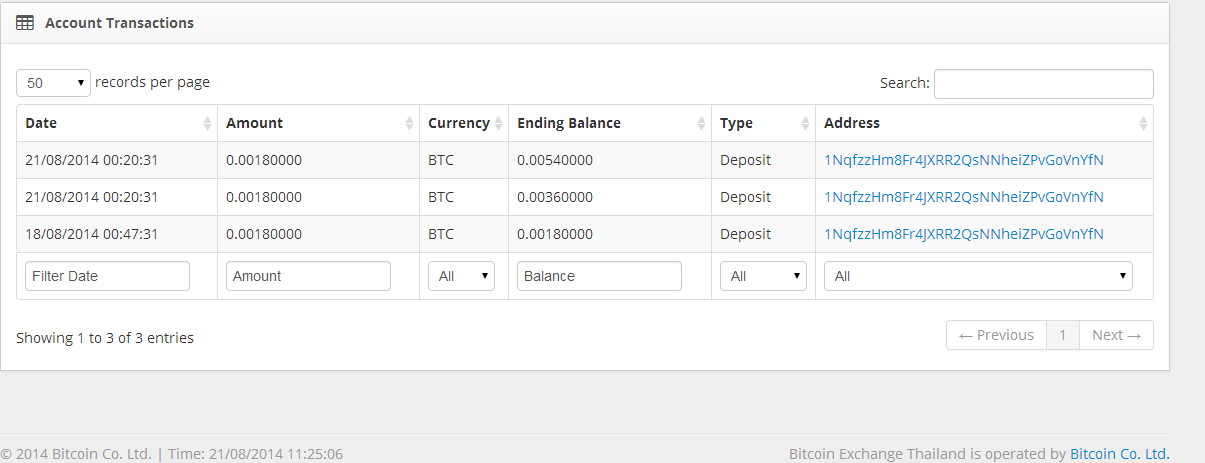This screenshot has height=463, width=1205.
Task: Click the Balance filter field
Action: point(599,276)
